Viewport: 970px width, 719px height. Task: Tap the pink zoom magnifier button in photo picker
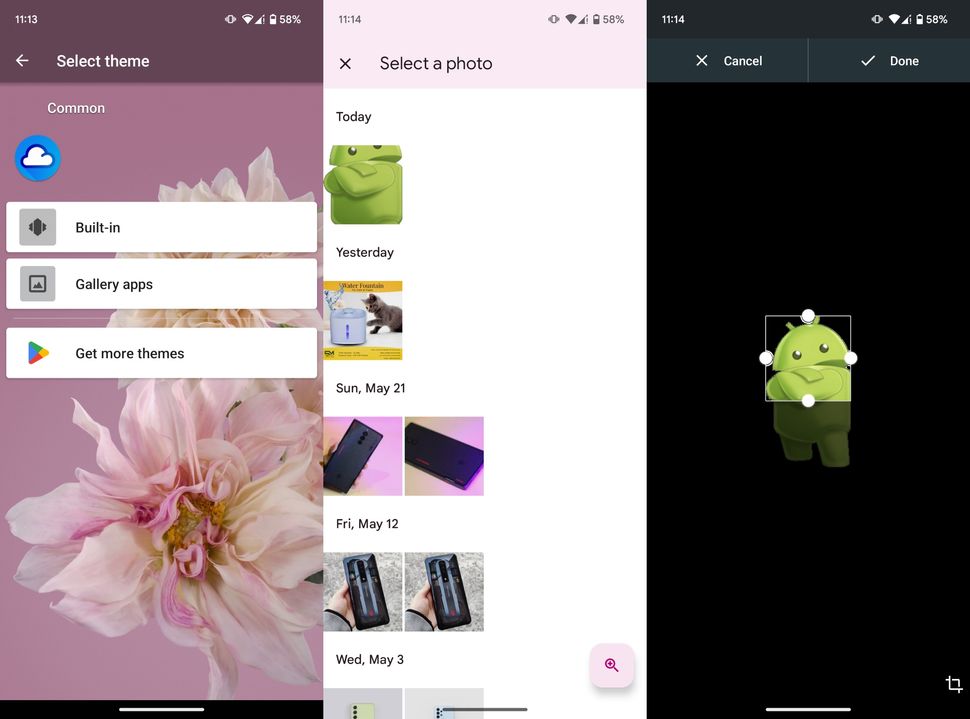click(x=612, y=665)
